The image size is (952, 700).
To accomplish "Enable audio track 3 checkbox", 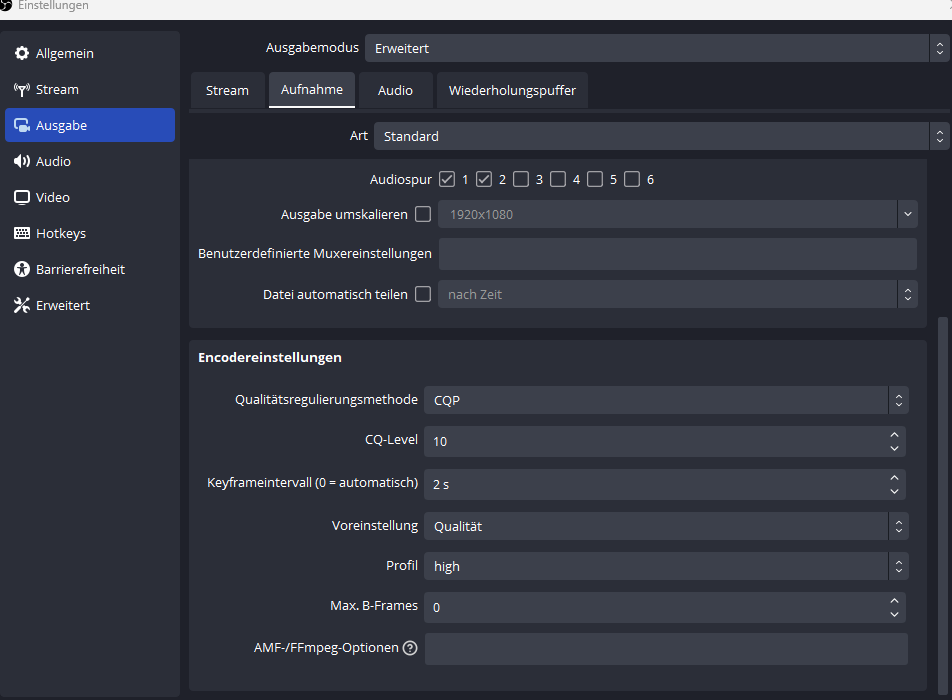I will pos(521,179).
